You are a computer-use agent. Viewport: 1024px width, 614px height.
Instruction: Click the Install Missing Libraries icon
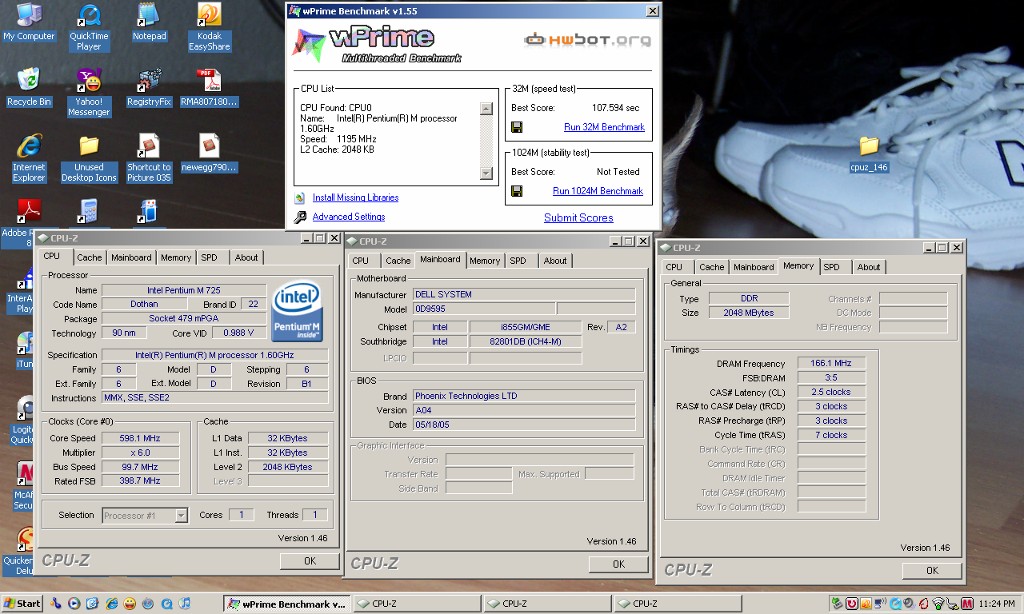tap(300, 197)
